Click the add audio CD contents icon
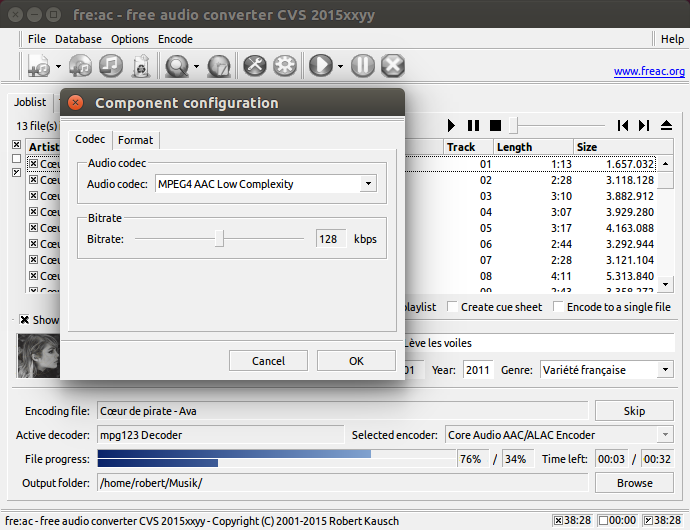Screen dimensions: 690x530 tap(81, 66)
